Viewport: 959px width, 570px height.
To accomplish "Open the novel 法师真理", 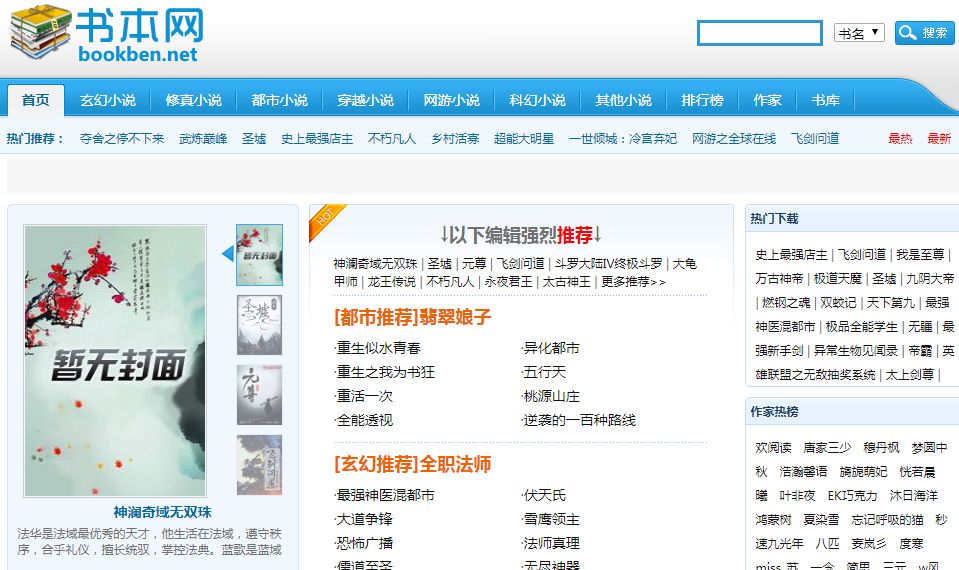I will (x=551, y=543).
